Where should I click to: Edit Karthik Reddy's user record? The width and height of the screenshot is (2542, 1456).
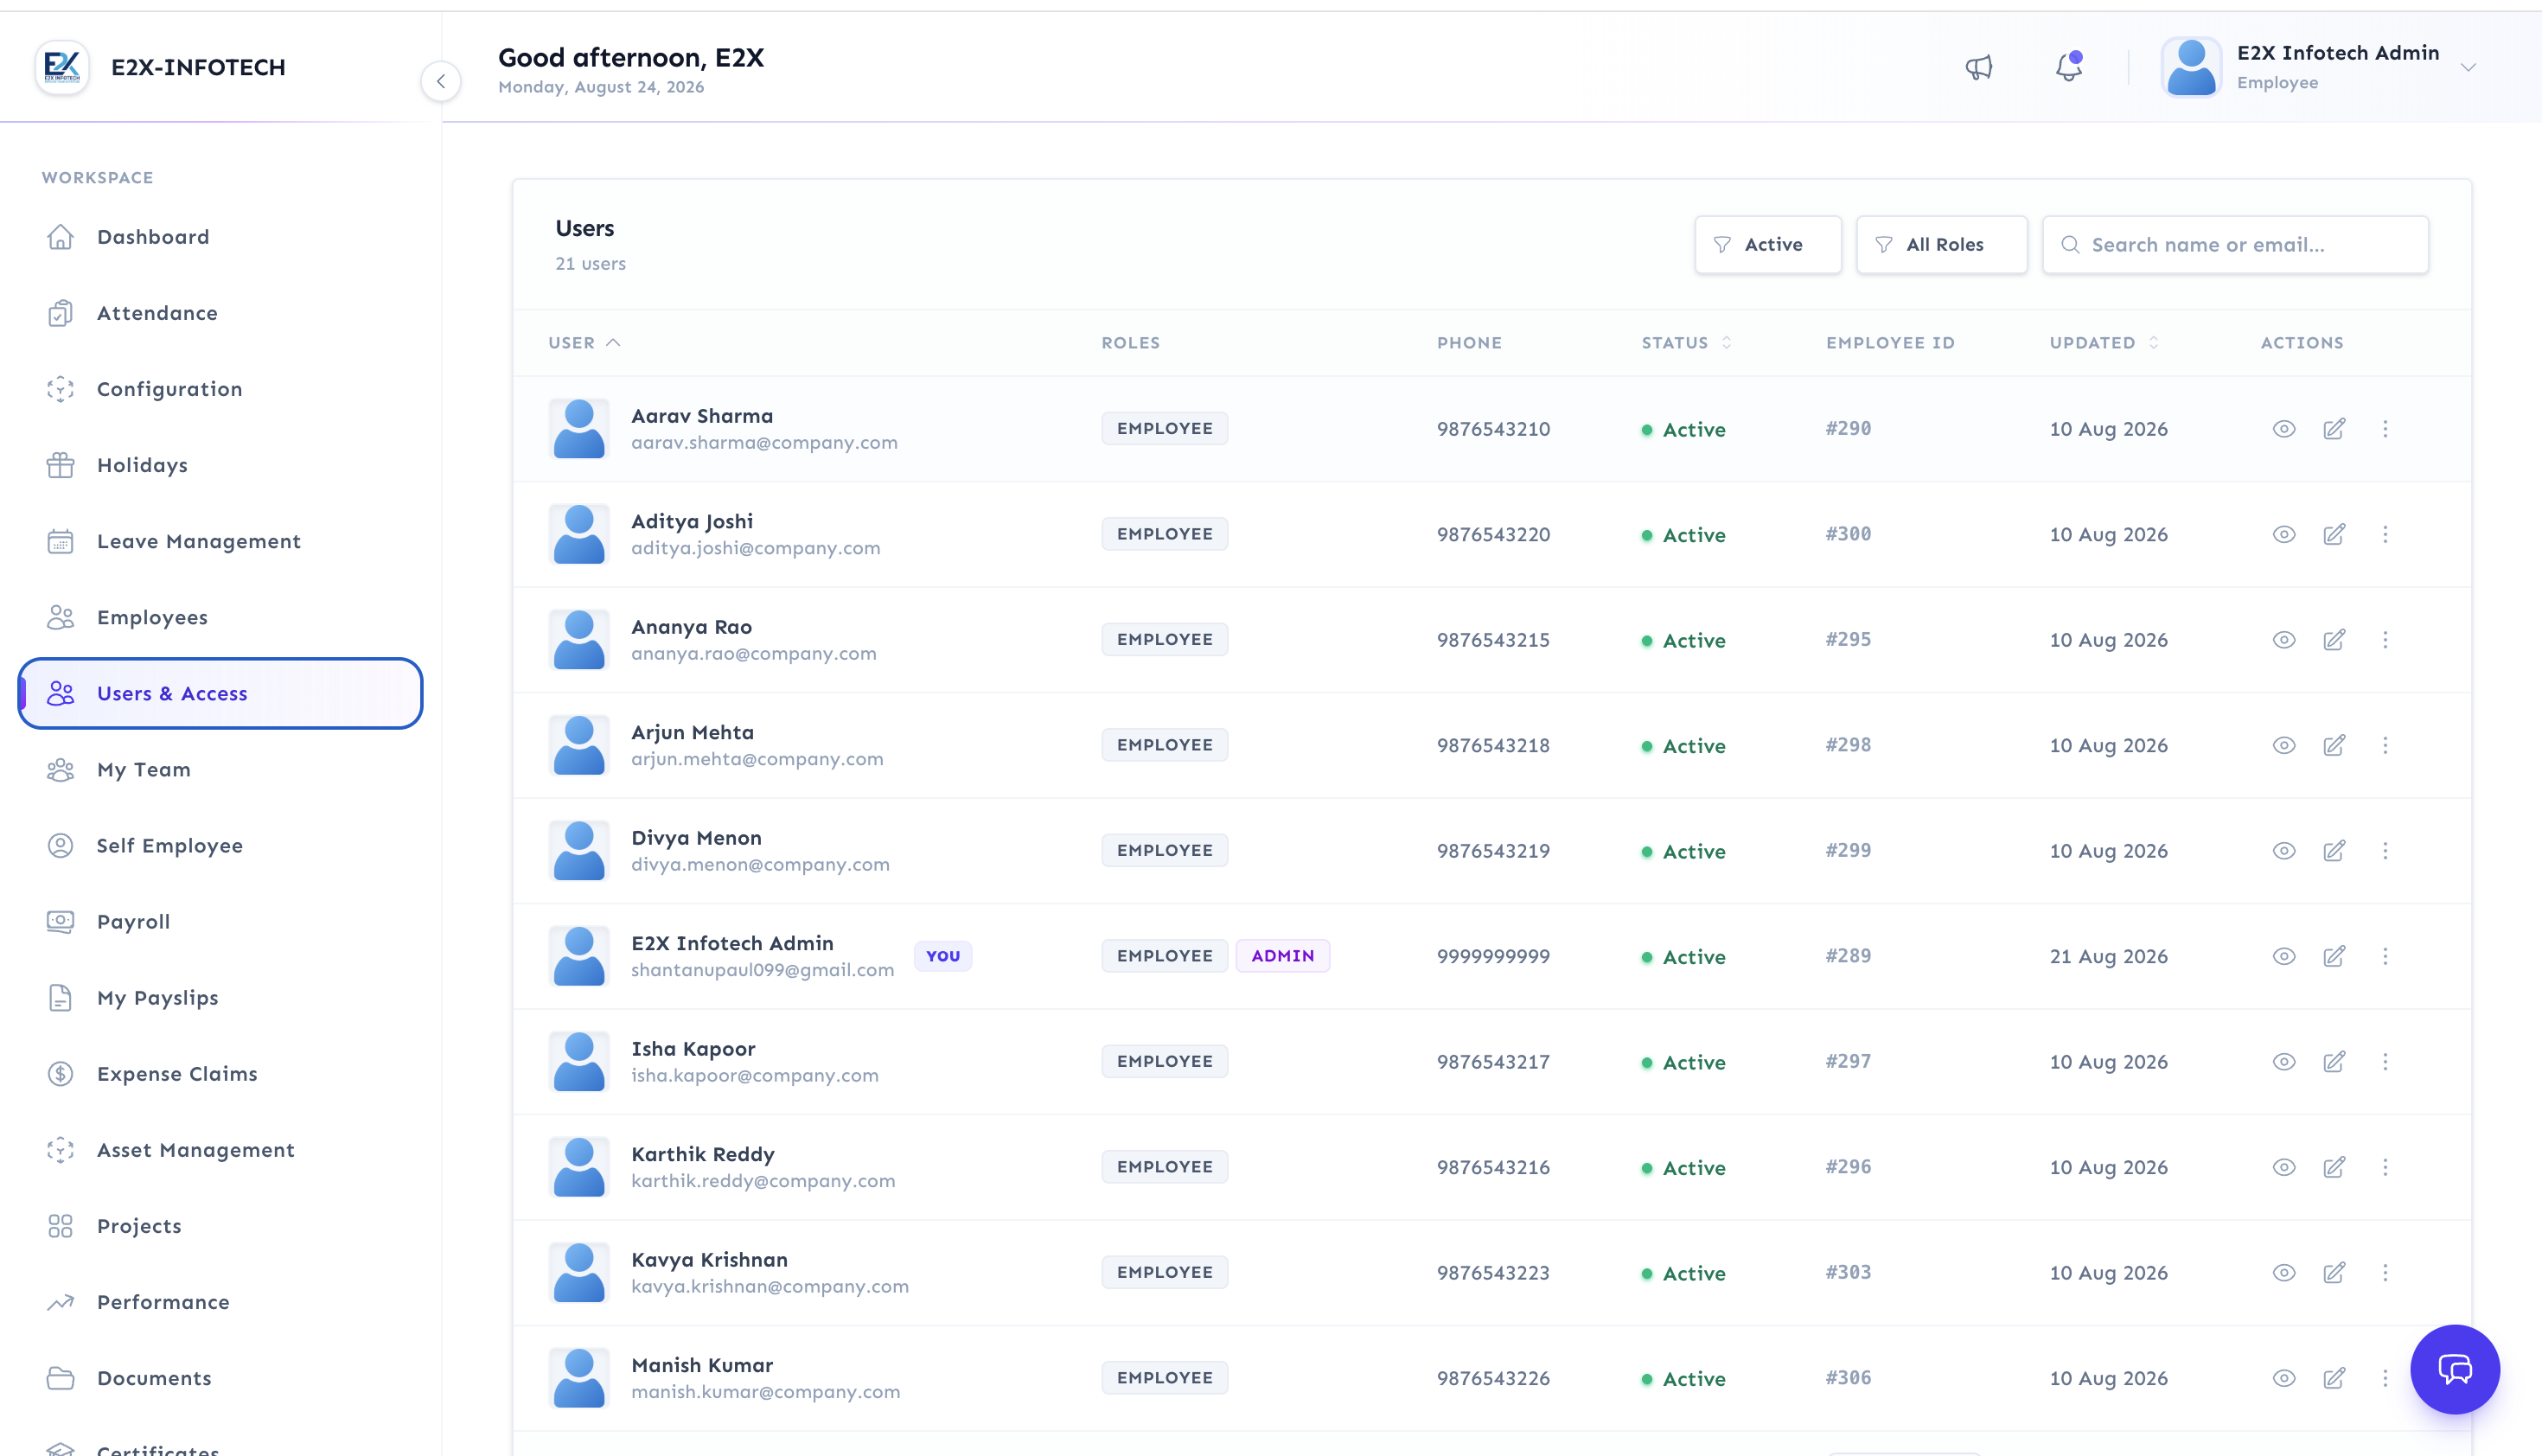(2334, 1167)
